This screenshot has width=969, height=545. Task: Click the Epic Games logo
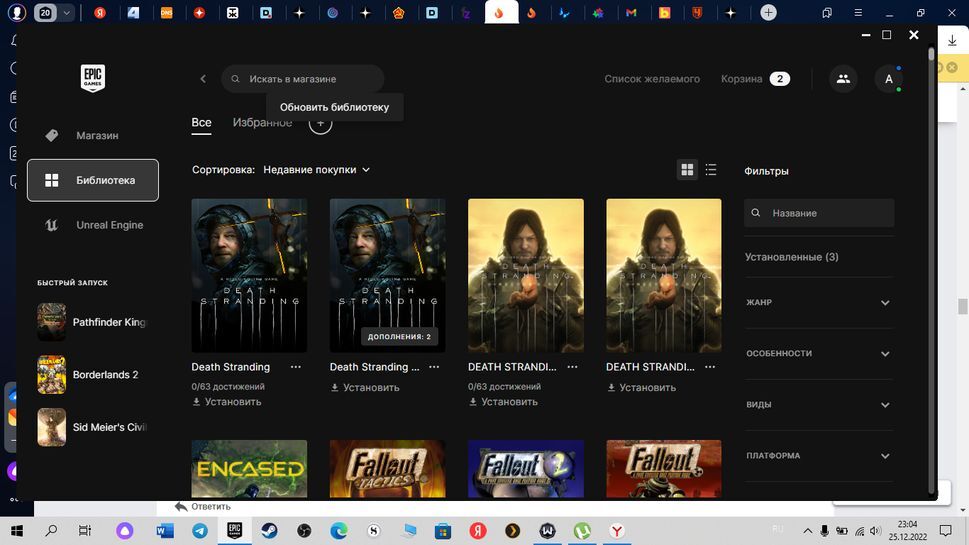(x=92, y=78)
